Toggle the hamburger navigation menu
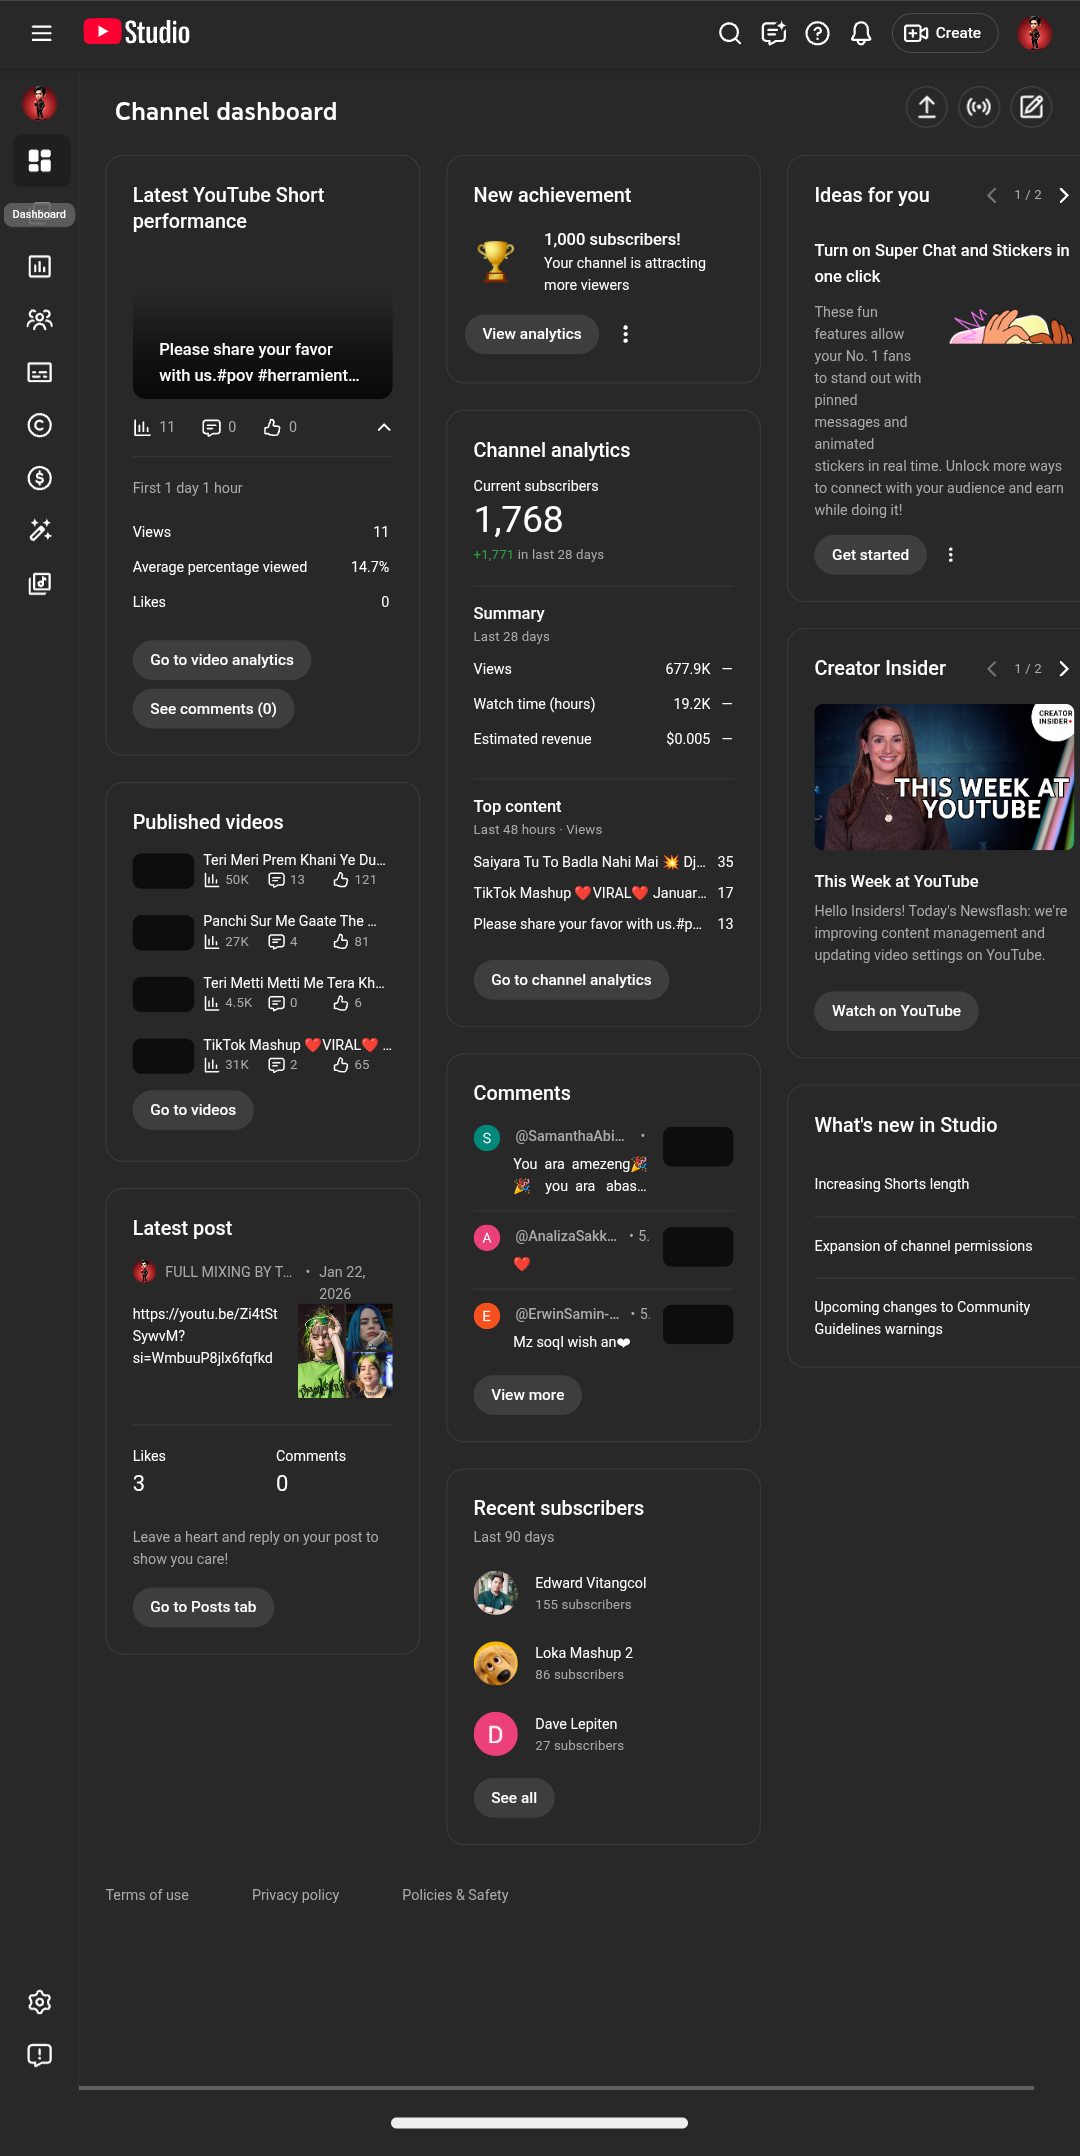The width and height of the screenshot is (1080, 2156). [41, 33]
